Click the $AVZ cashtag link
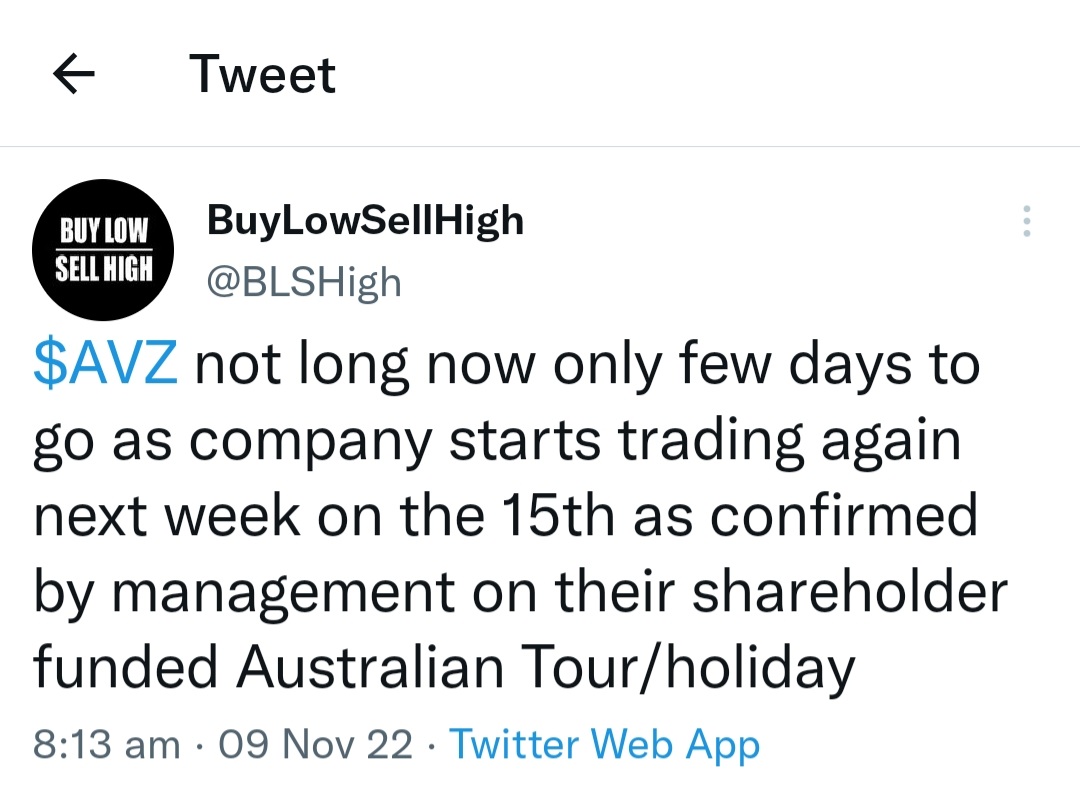Viewport: 1080px width, 790px height. coord(105,365)
